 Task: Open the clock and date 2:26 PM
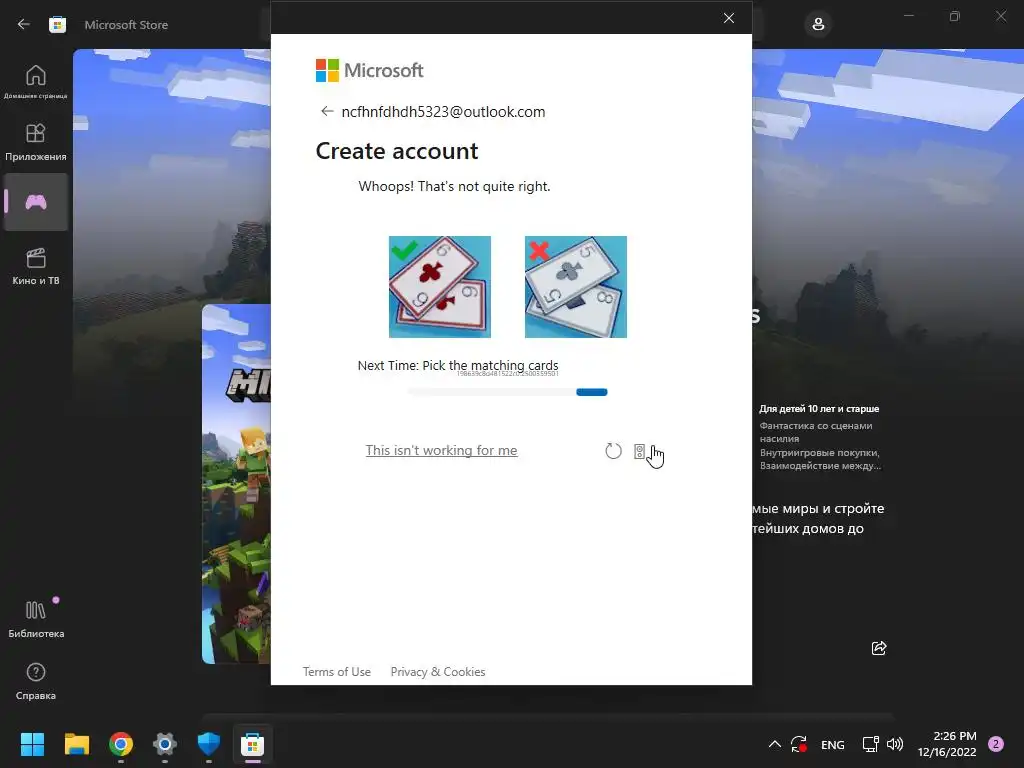pos(947,744)
